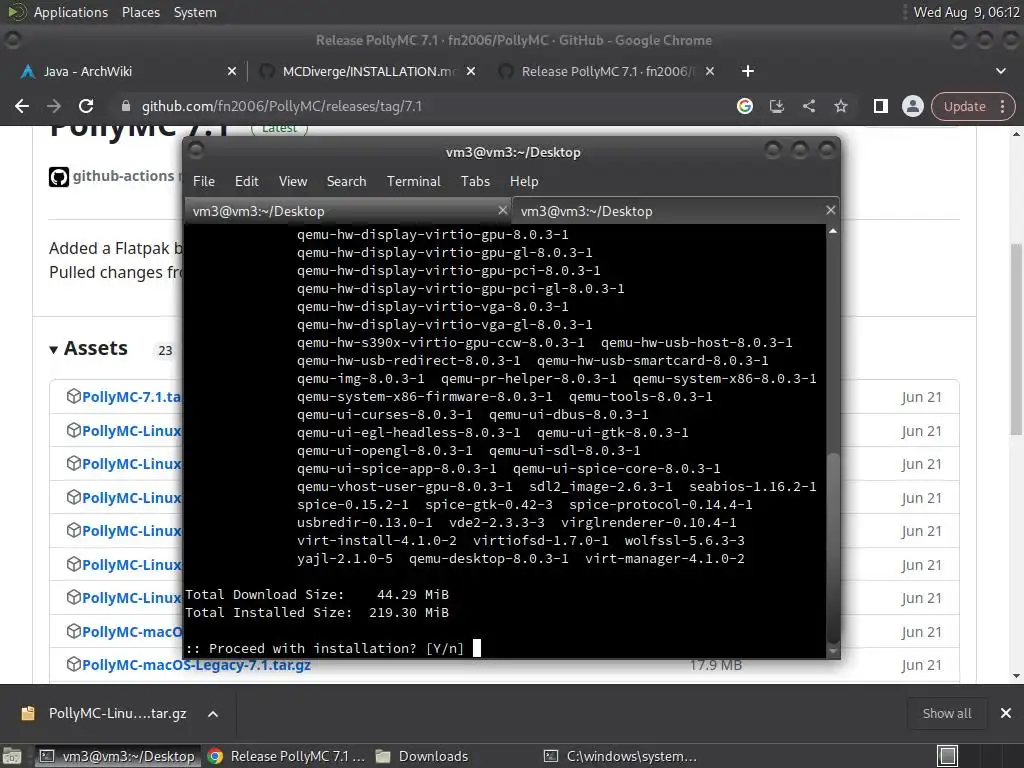Open the terminal Search menu

(346, 182)
